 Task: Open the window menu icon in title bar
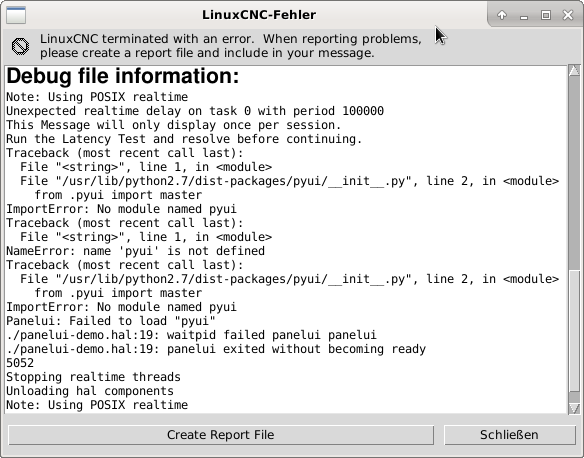click(16, 15)
